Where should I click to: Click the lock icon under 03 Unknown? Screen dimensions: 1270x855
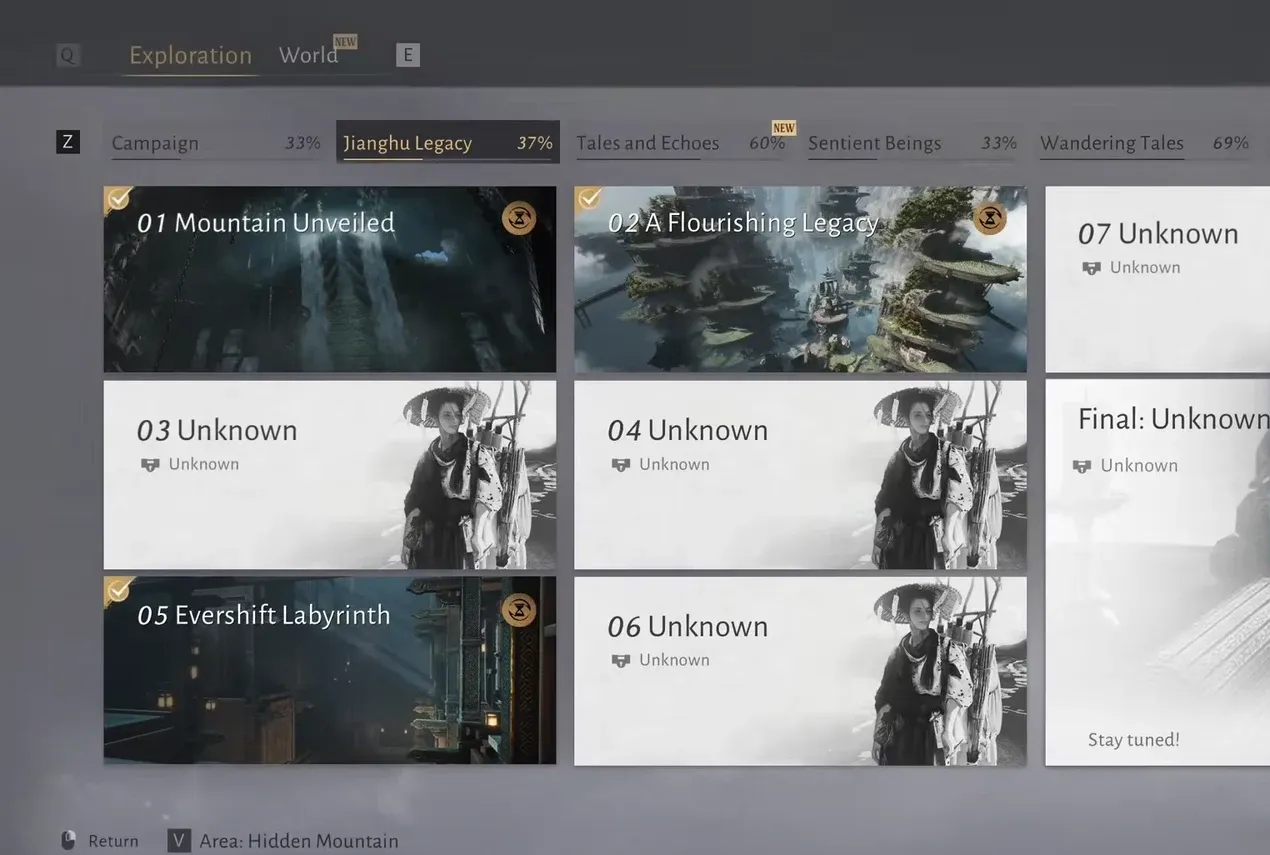pos(150,465)
